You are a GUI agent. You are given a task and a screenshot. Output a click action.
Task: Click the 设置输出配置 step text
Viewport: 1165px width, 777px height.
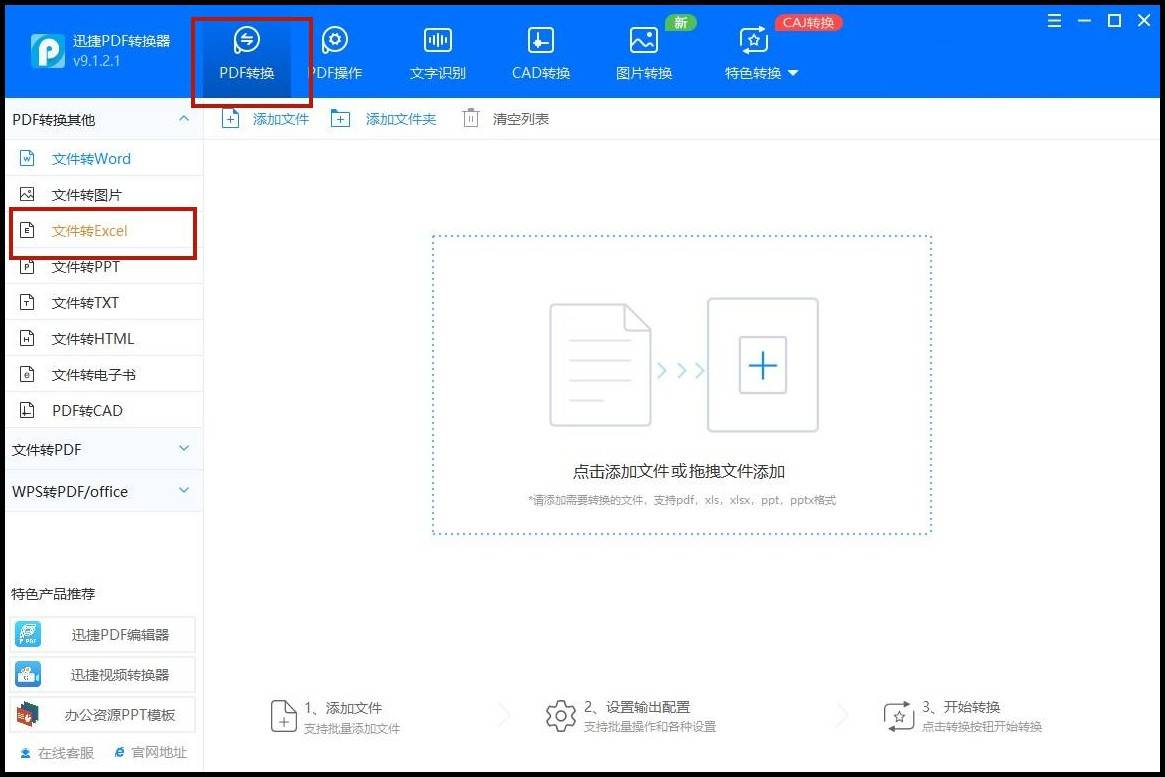[x=637, y=707]
